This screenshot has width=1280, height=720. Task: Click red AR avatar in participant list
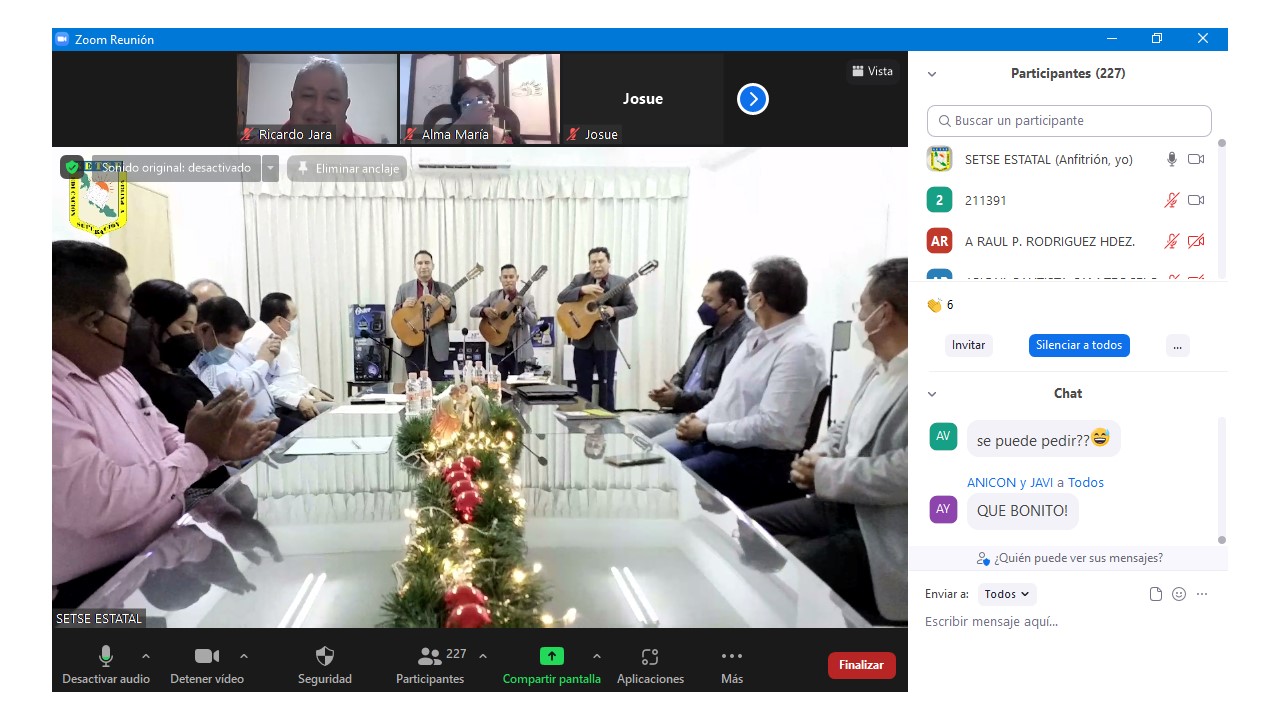tap(939, 241)
